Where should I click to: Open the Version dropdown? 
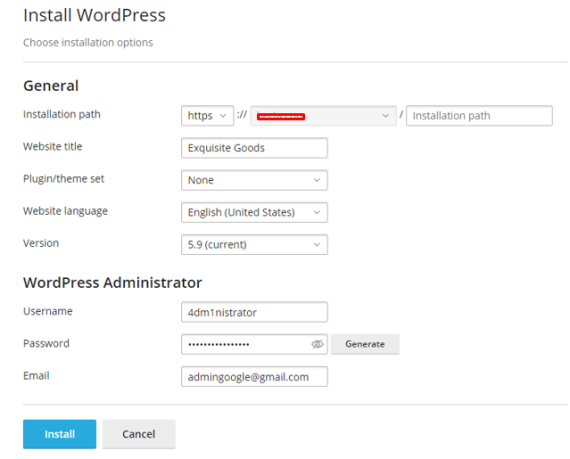coord(254,245)
